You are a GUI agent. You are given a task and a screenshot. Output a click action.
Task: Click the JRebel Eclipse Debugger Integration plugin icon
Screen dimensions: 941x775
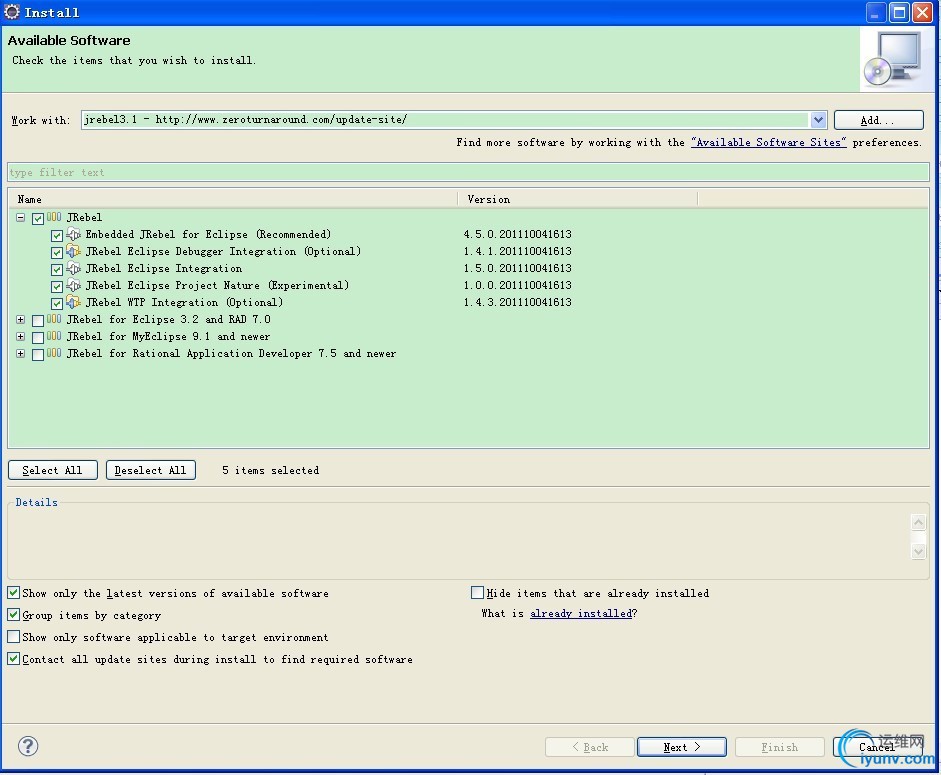tap(73, 251)
